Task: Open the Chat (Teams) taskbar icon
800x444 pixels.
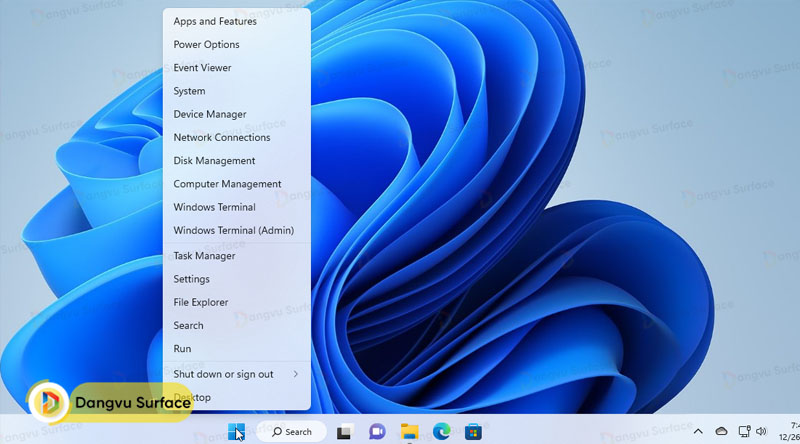Action: tap(377, 432)
